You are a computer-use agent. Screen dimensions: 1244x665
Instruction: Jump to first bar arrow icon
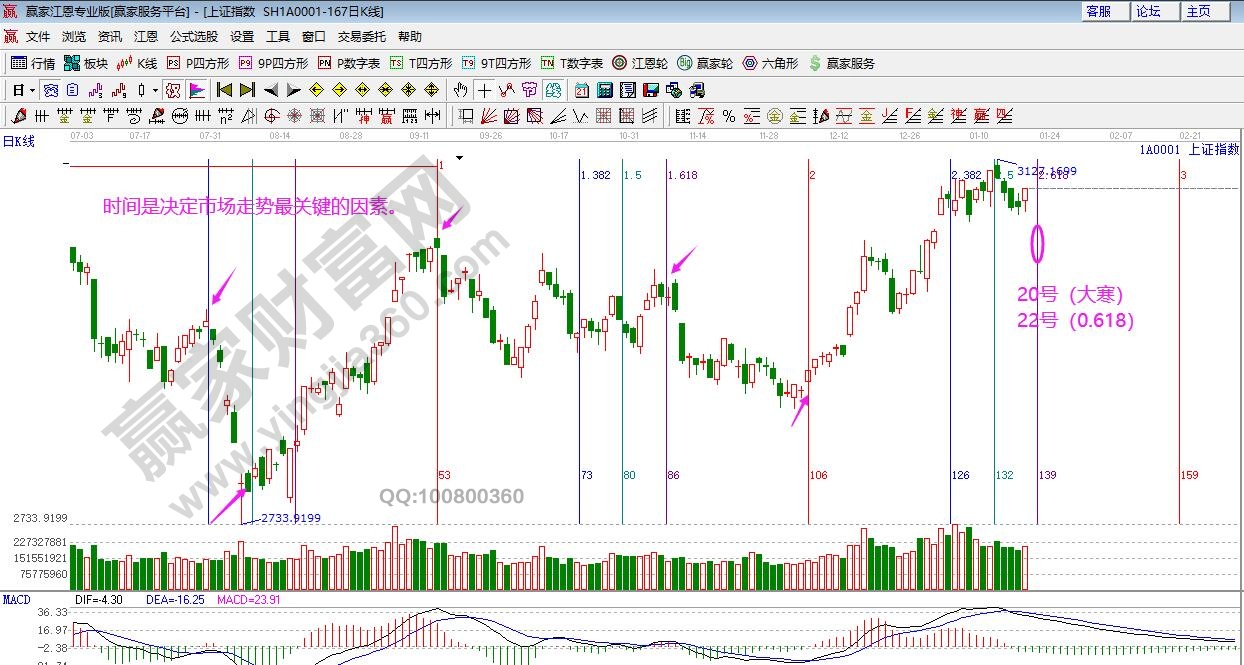point(225,90)
